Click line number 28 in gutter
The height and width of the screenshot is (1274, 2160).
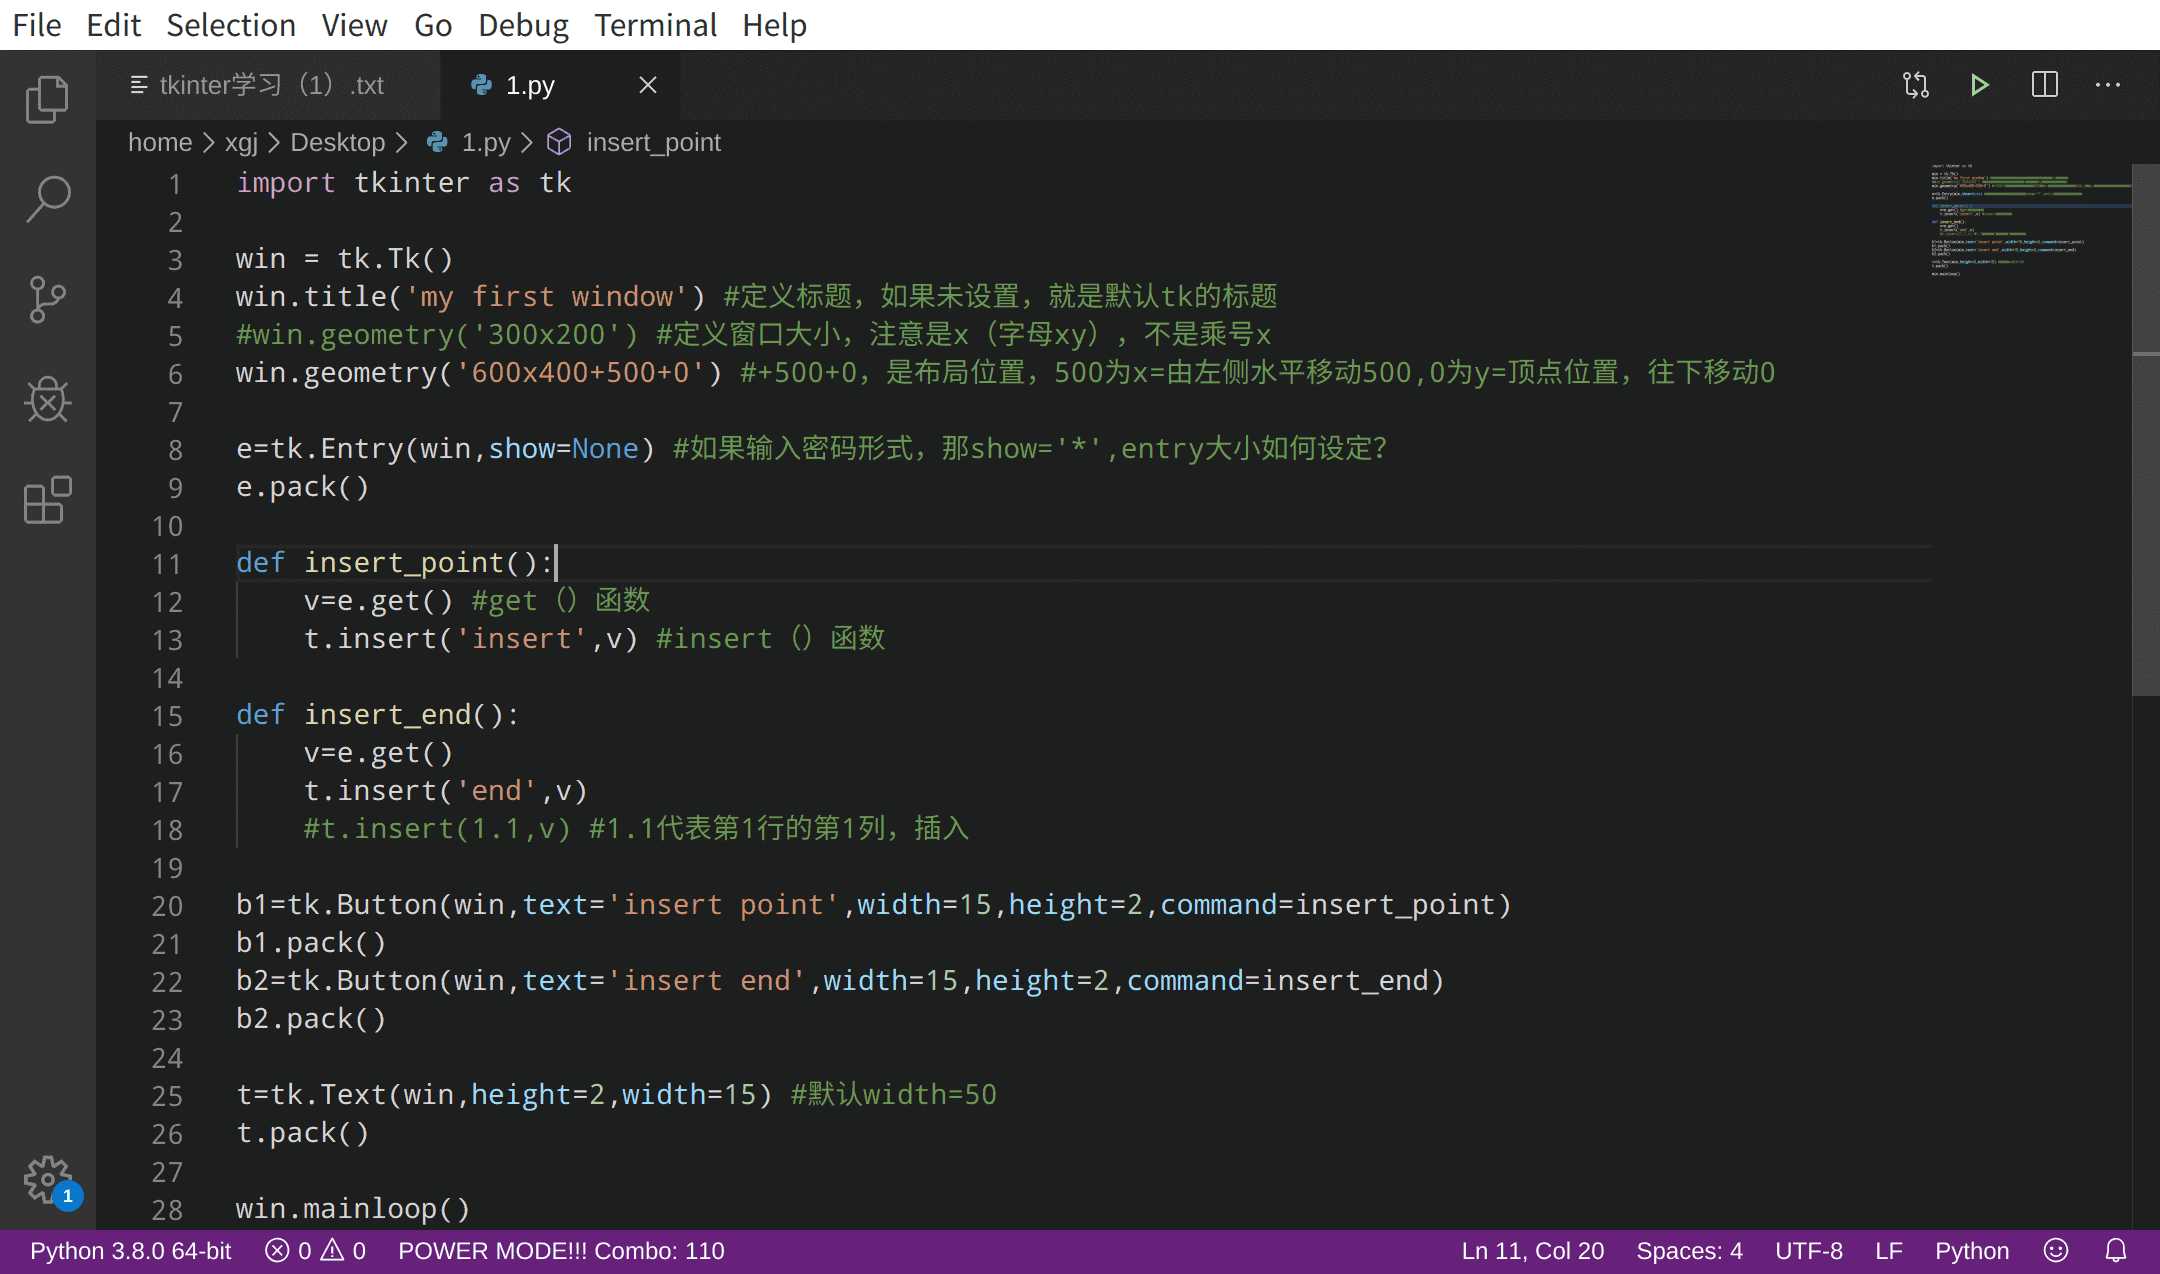pos(167,1210)
